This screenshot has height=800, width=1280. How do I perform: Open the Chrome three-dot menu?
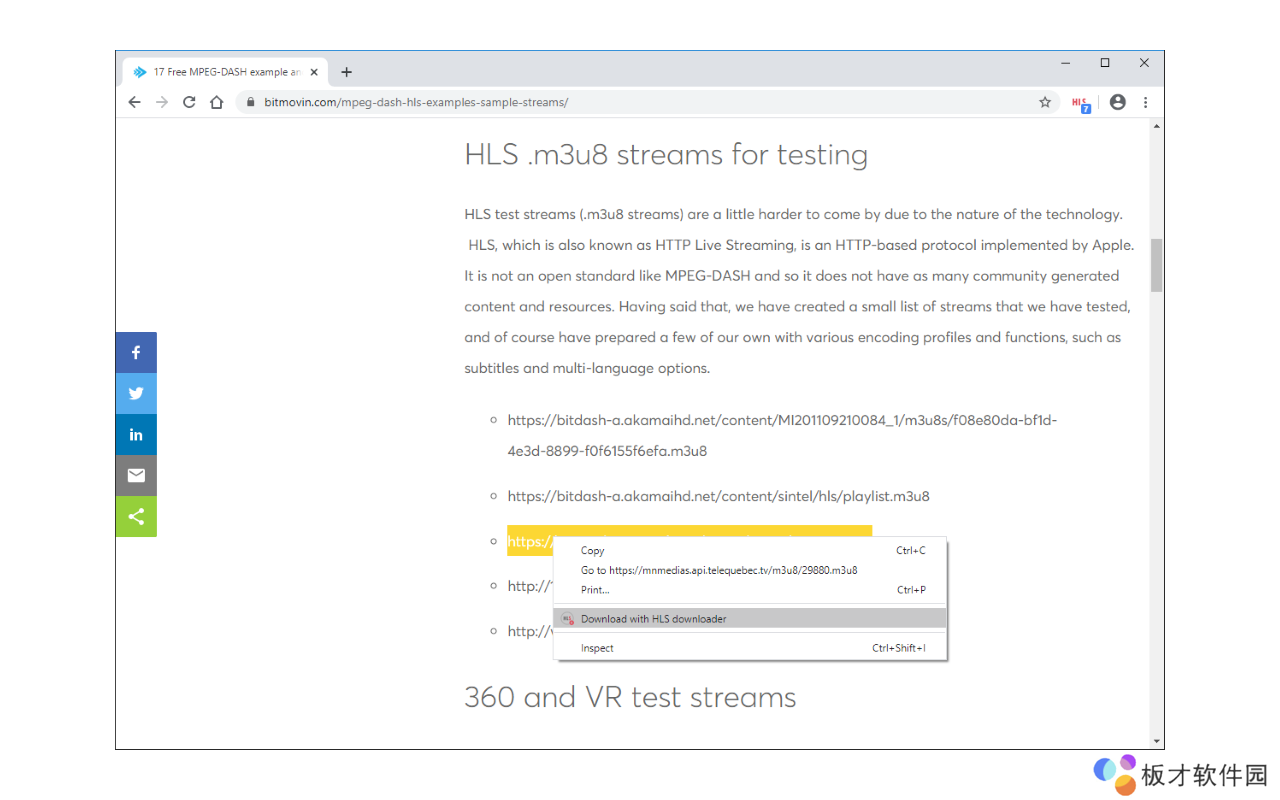(x=1145, y=102)
